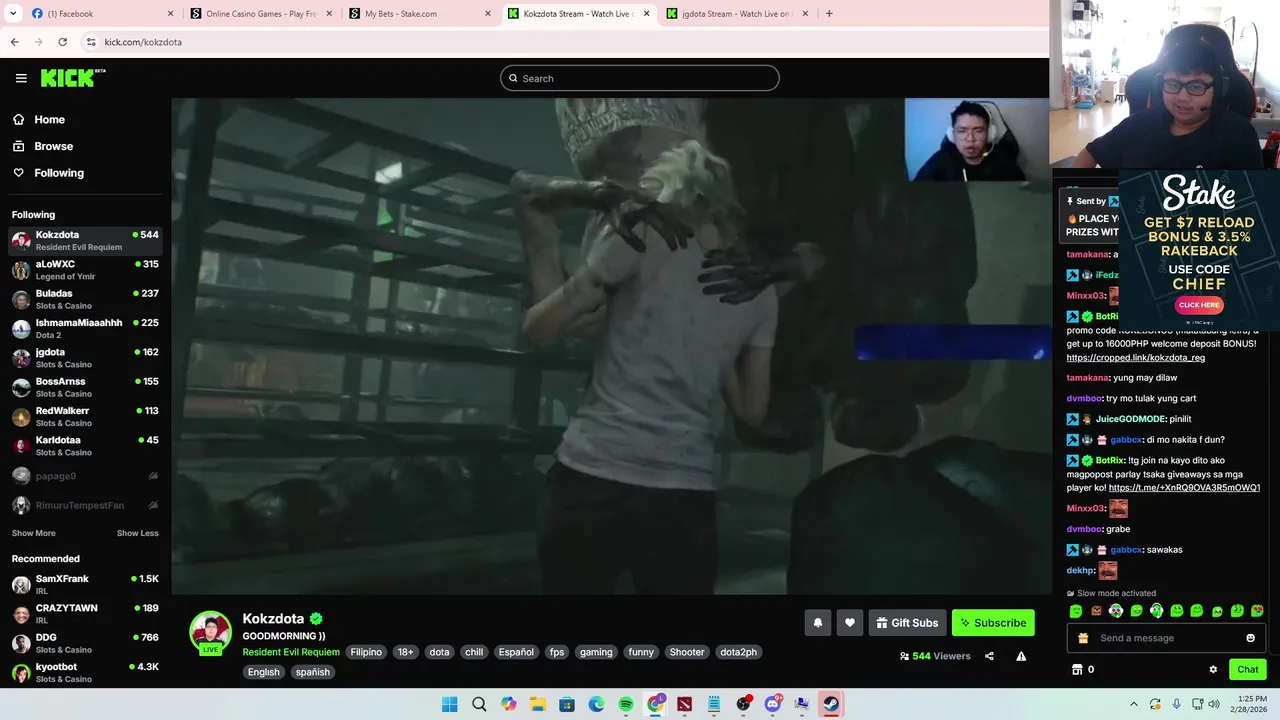Select the dota tag

pyautogui.click(x=439, y=652)
